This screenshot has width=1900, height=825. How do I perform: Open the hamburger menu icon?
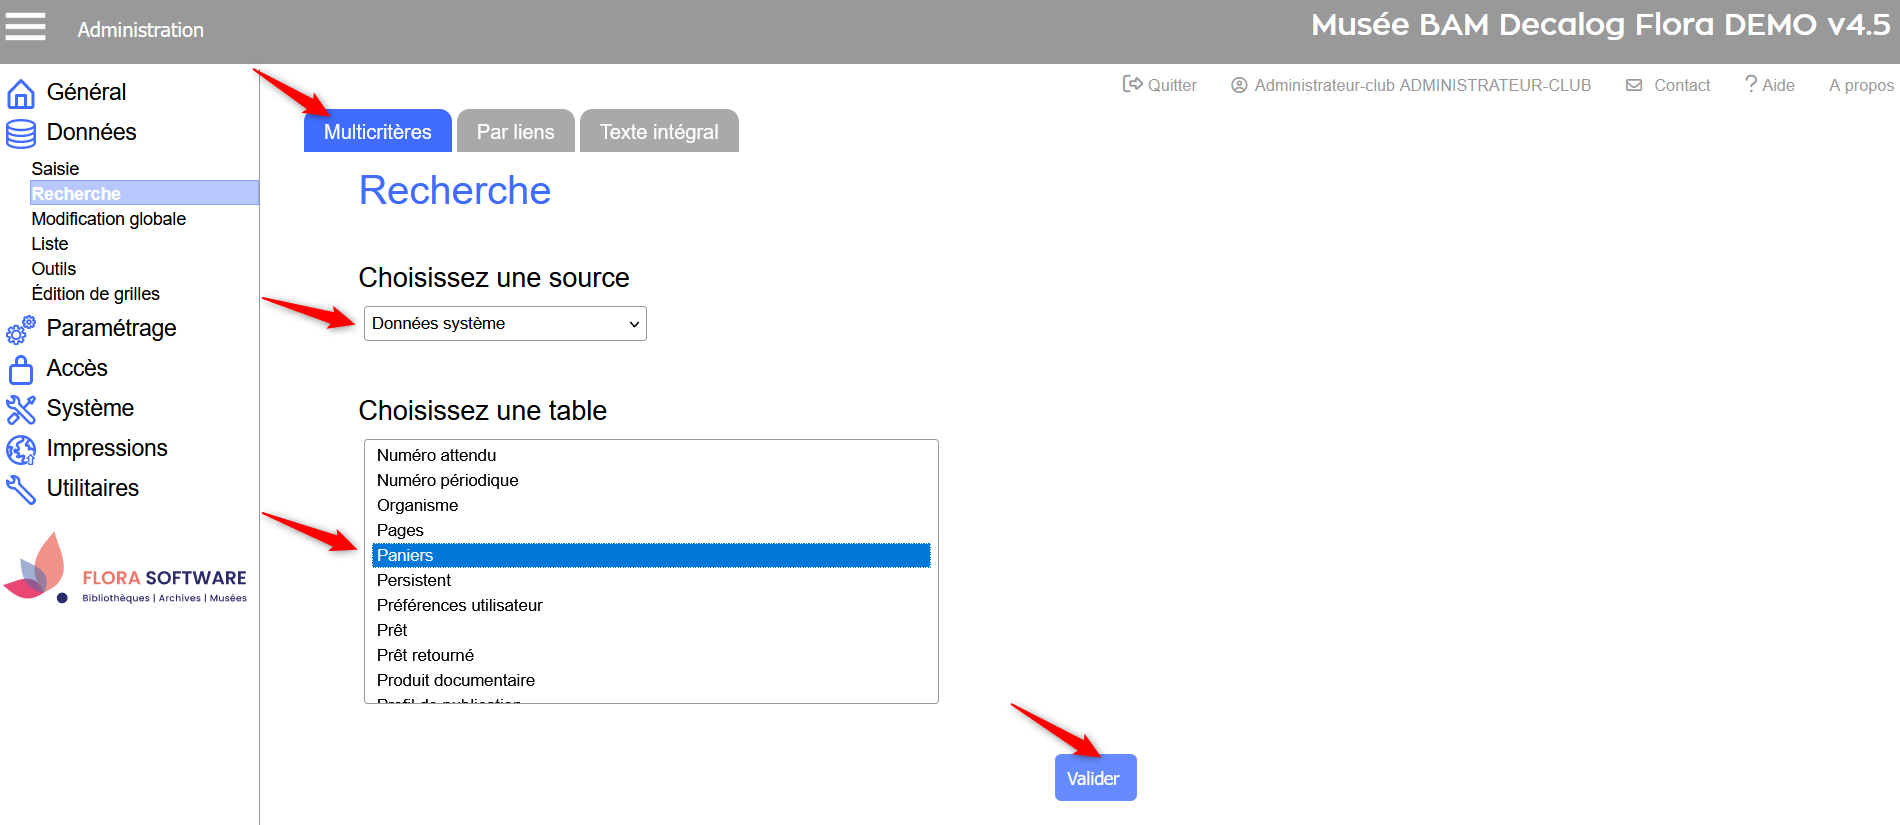(26, 27)
